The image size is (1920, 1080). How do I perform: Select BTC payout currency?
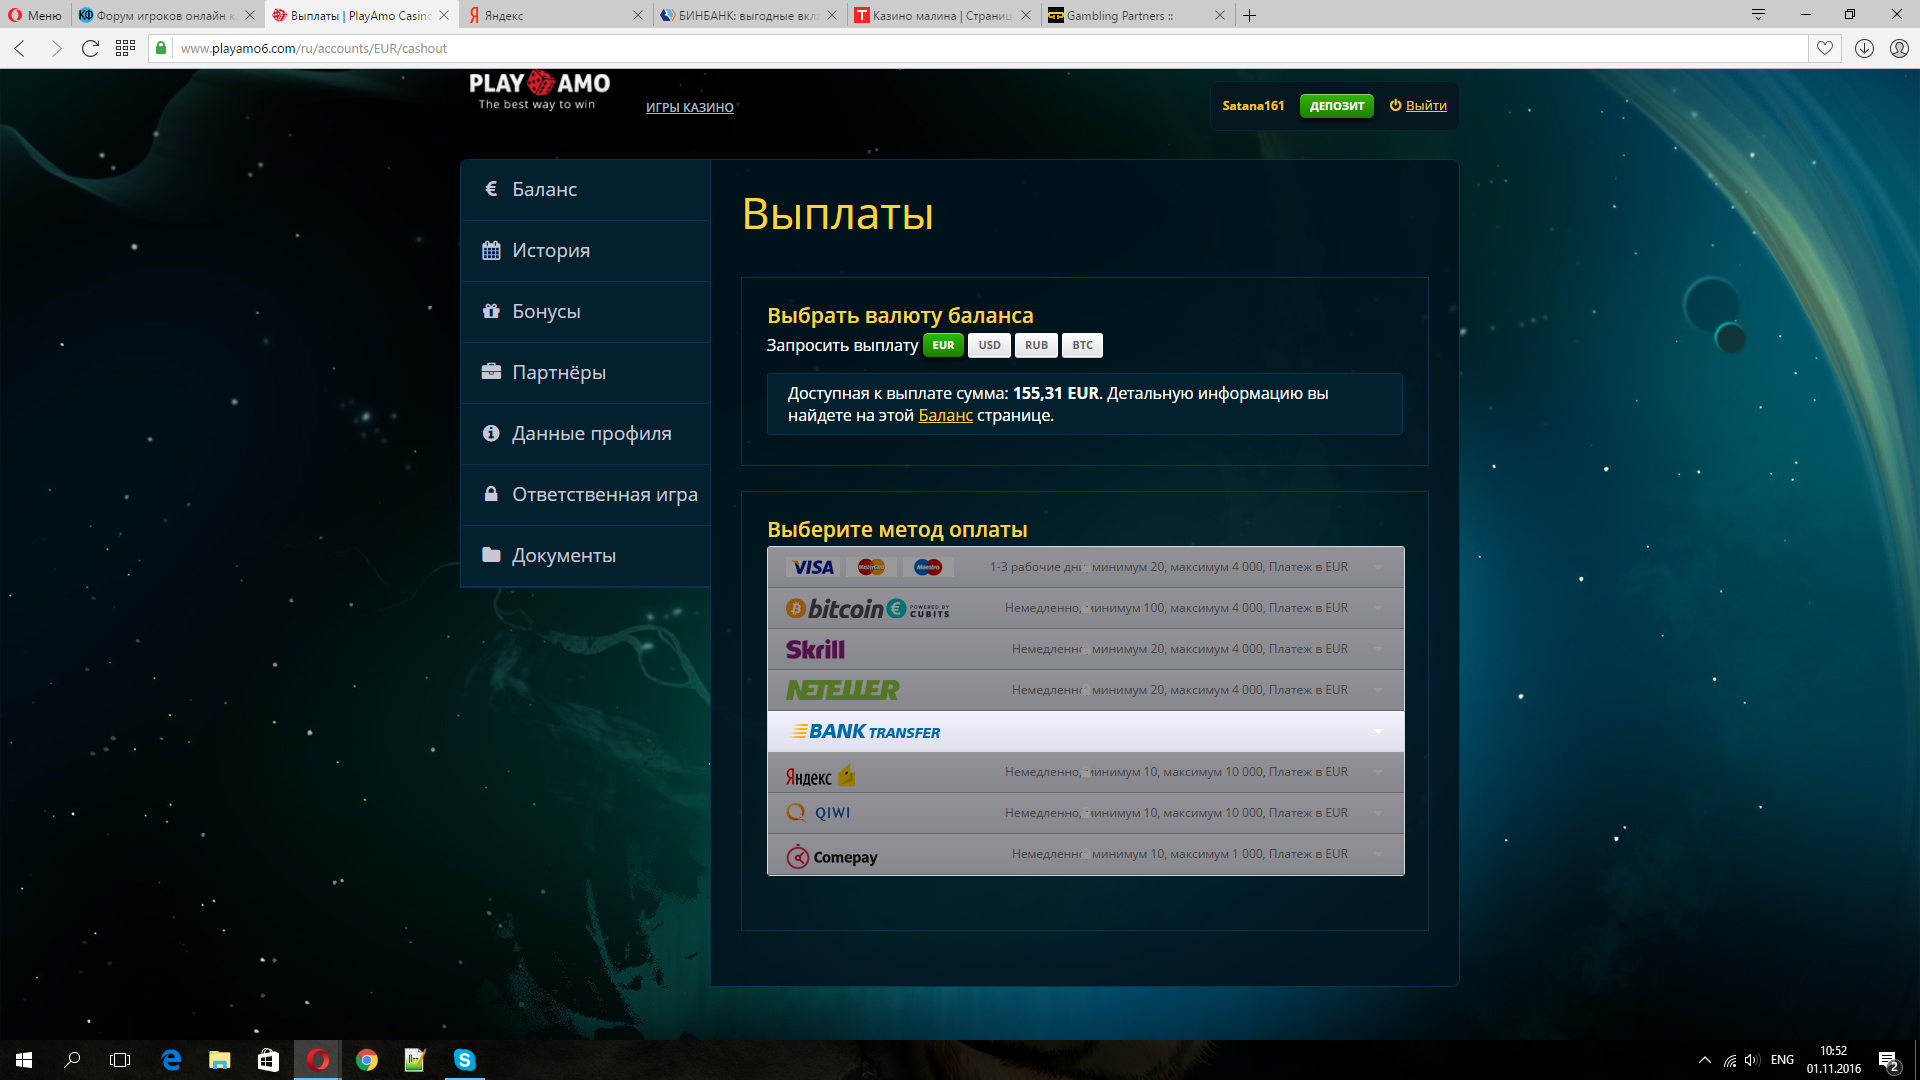[1082, 345]
